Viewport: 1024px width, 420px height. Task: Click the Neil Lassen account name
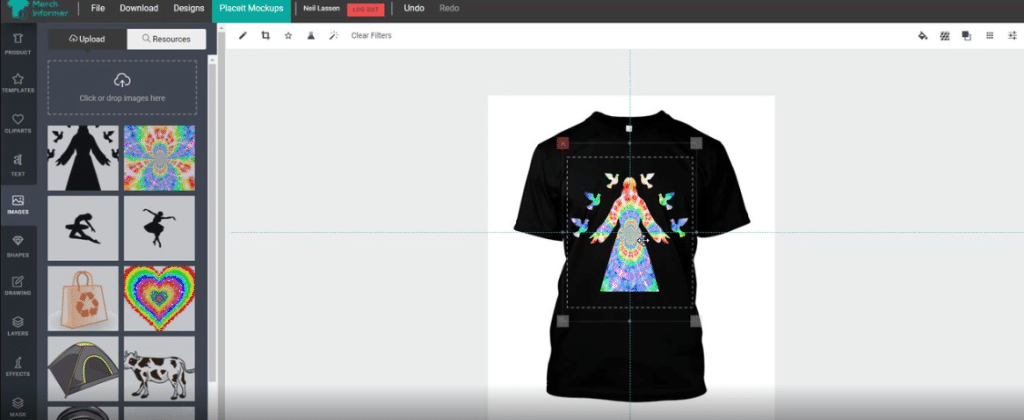321,8
